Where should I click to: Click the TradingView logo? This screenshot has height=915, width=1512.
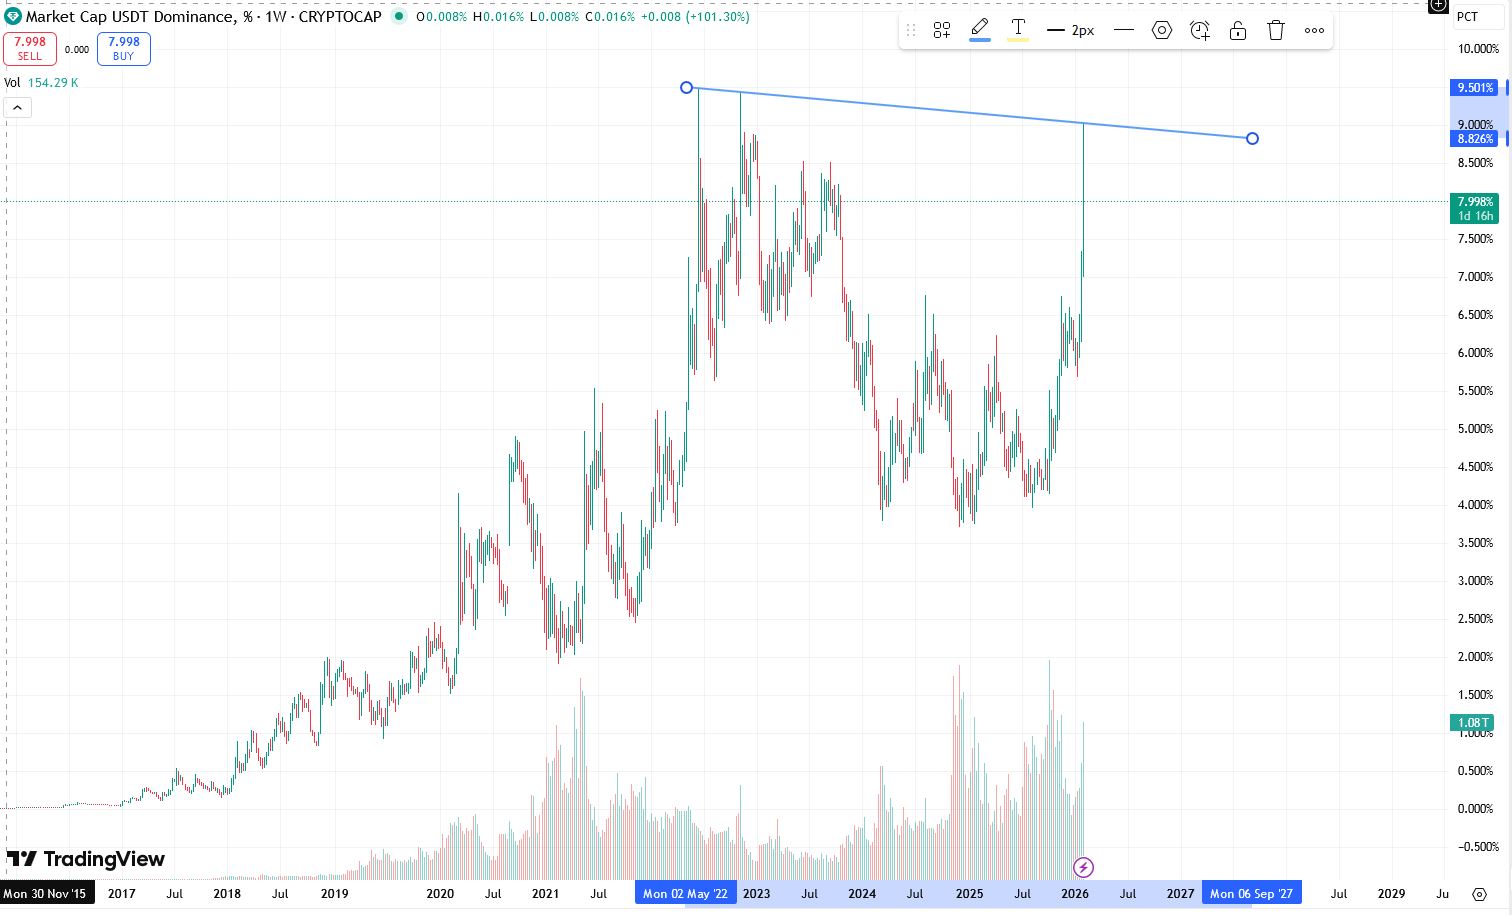[x=86, y=859]
